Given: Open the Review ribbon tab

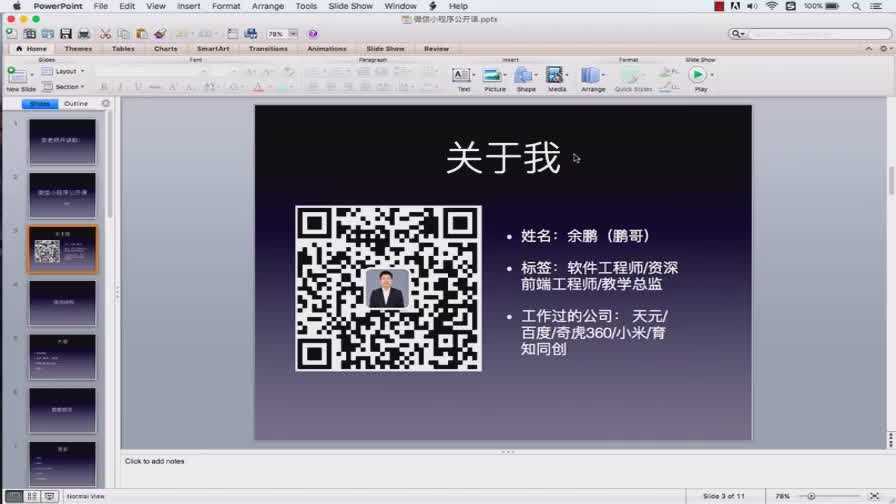Looking at the screenshot, I should [x=436, y=49].
